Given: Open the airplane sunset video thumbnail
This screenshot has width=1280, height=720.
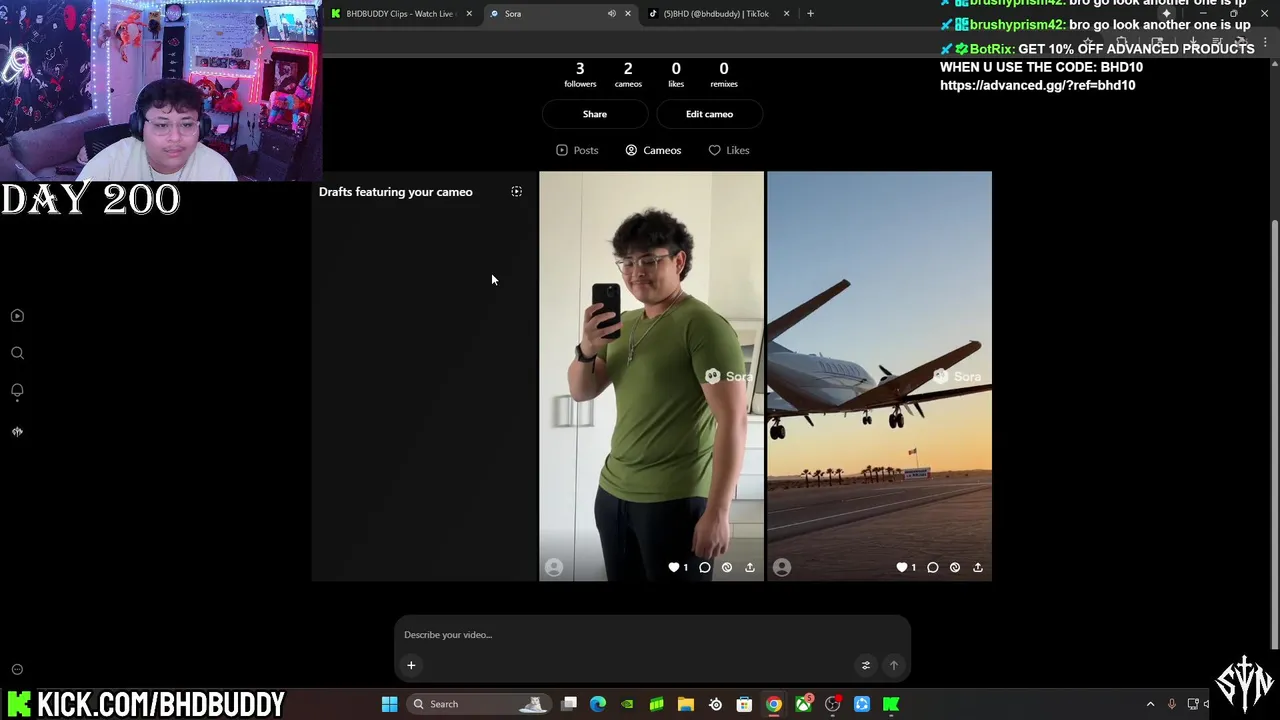Looking at the screenshot, I should tap(879, 376).
